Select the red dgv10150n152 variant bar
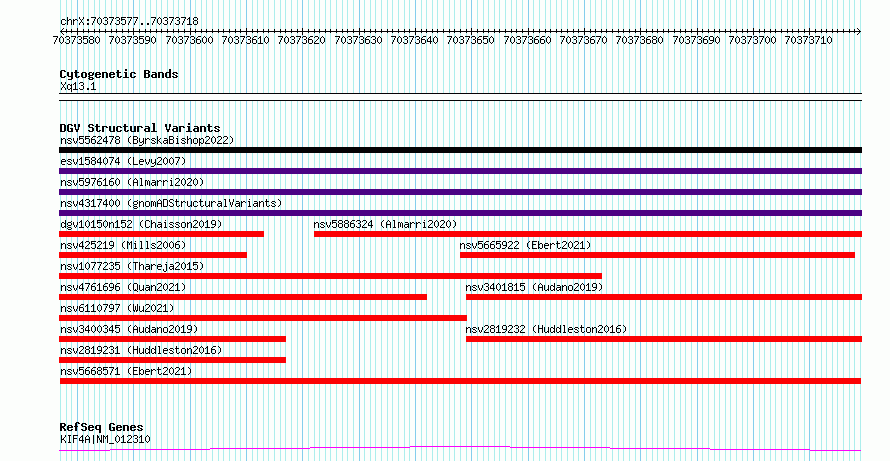890x461 pixels. point(161,234)
